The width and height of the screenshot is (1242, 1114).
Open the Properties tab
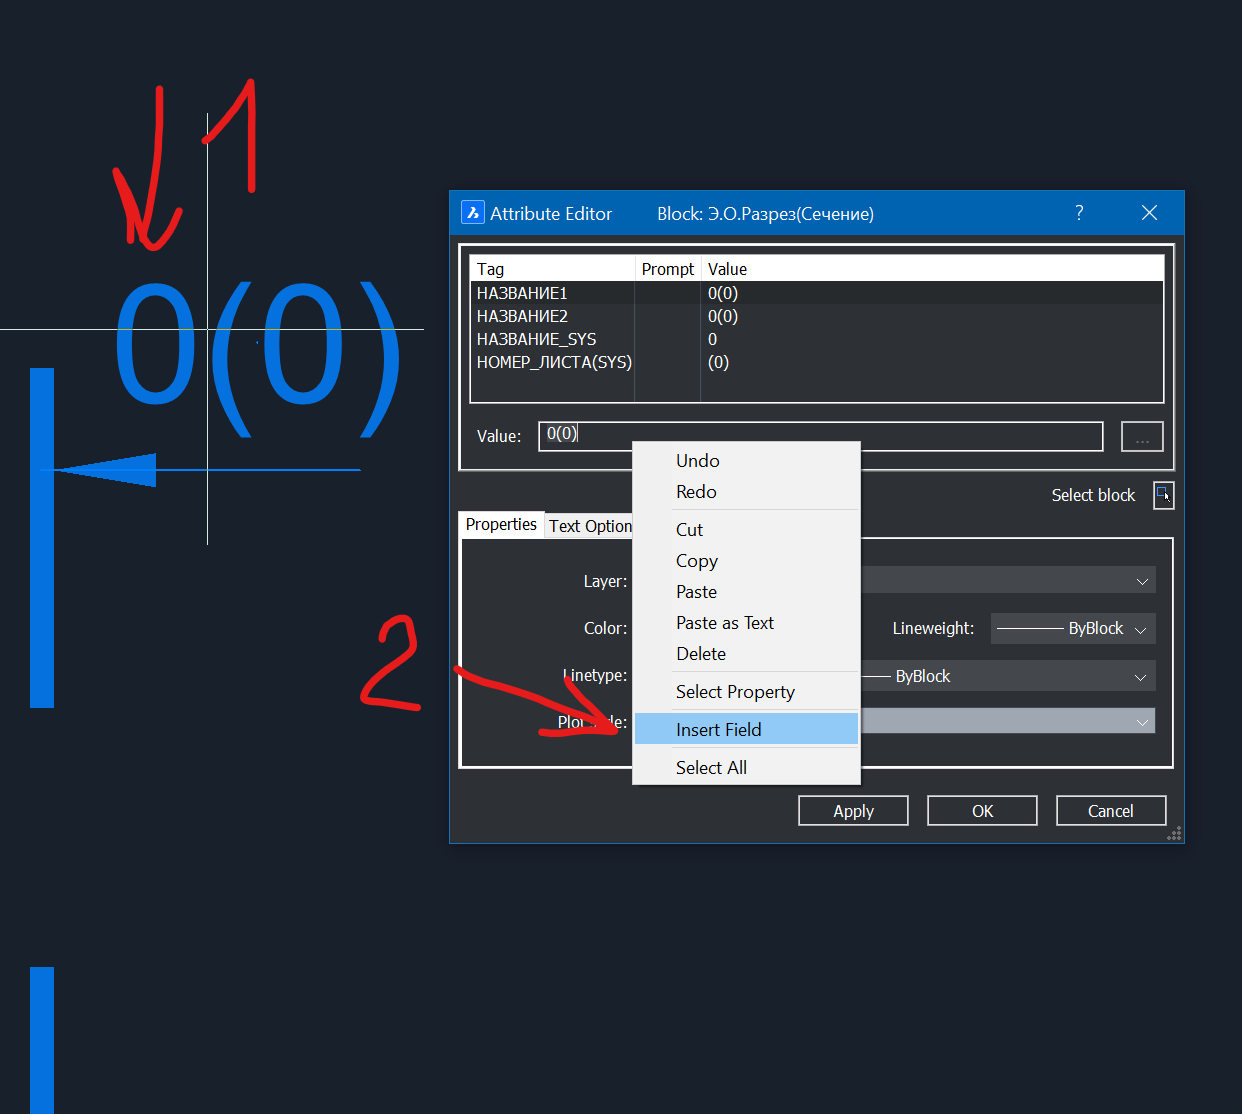click(x=501, y=525)
